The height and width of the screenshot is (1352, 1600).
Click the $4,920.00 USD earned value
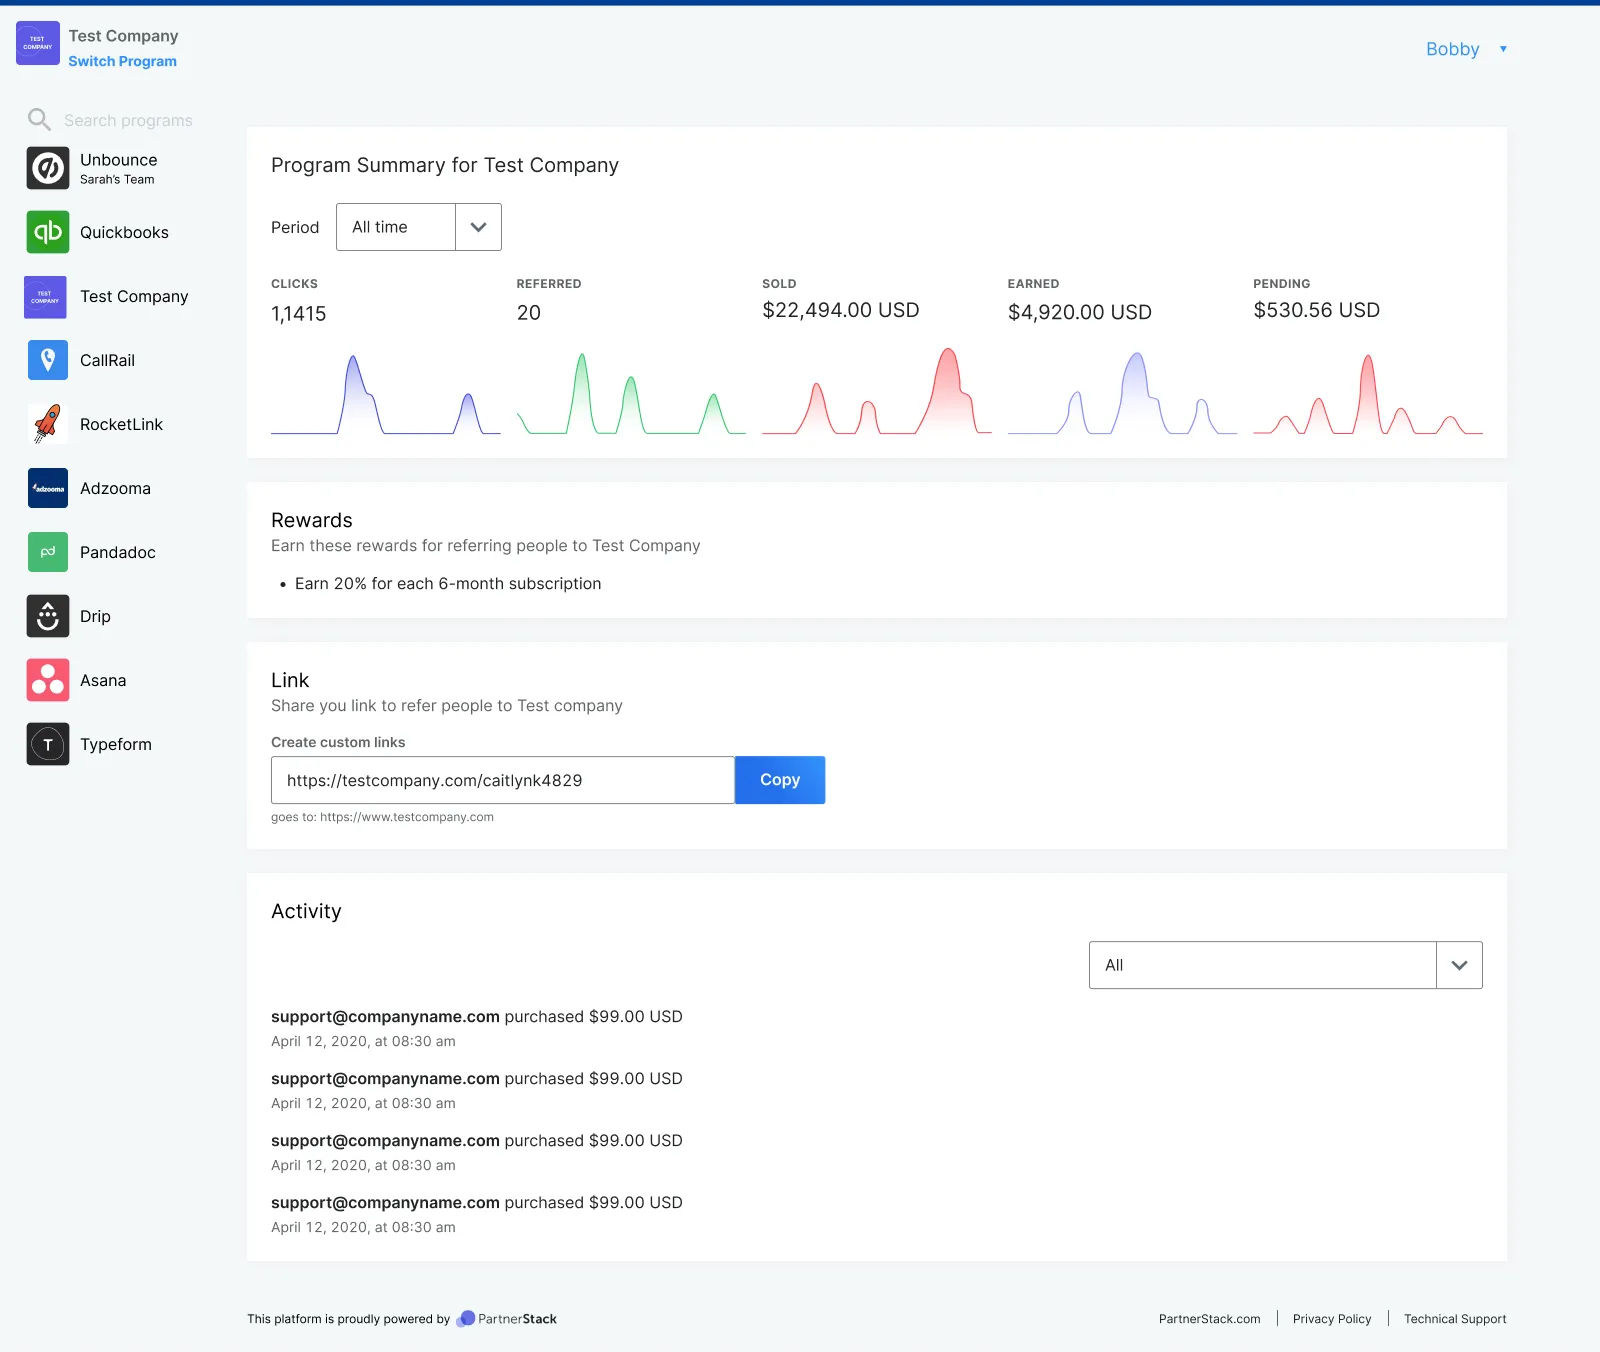click(x=1079, y=312)
